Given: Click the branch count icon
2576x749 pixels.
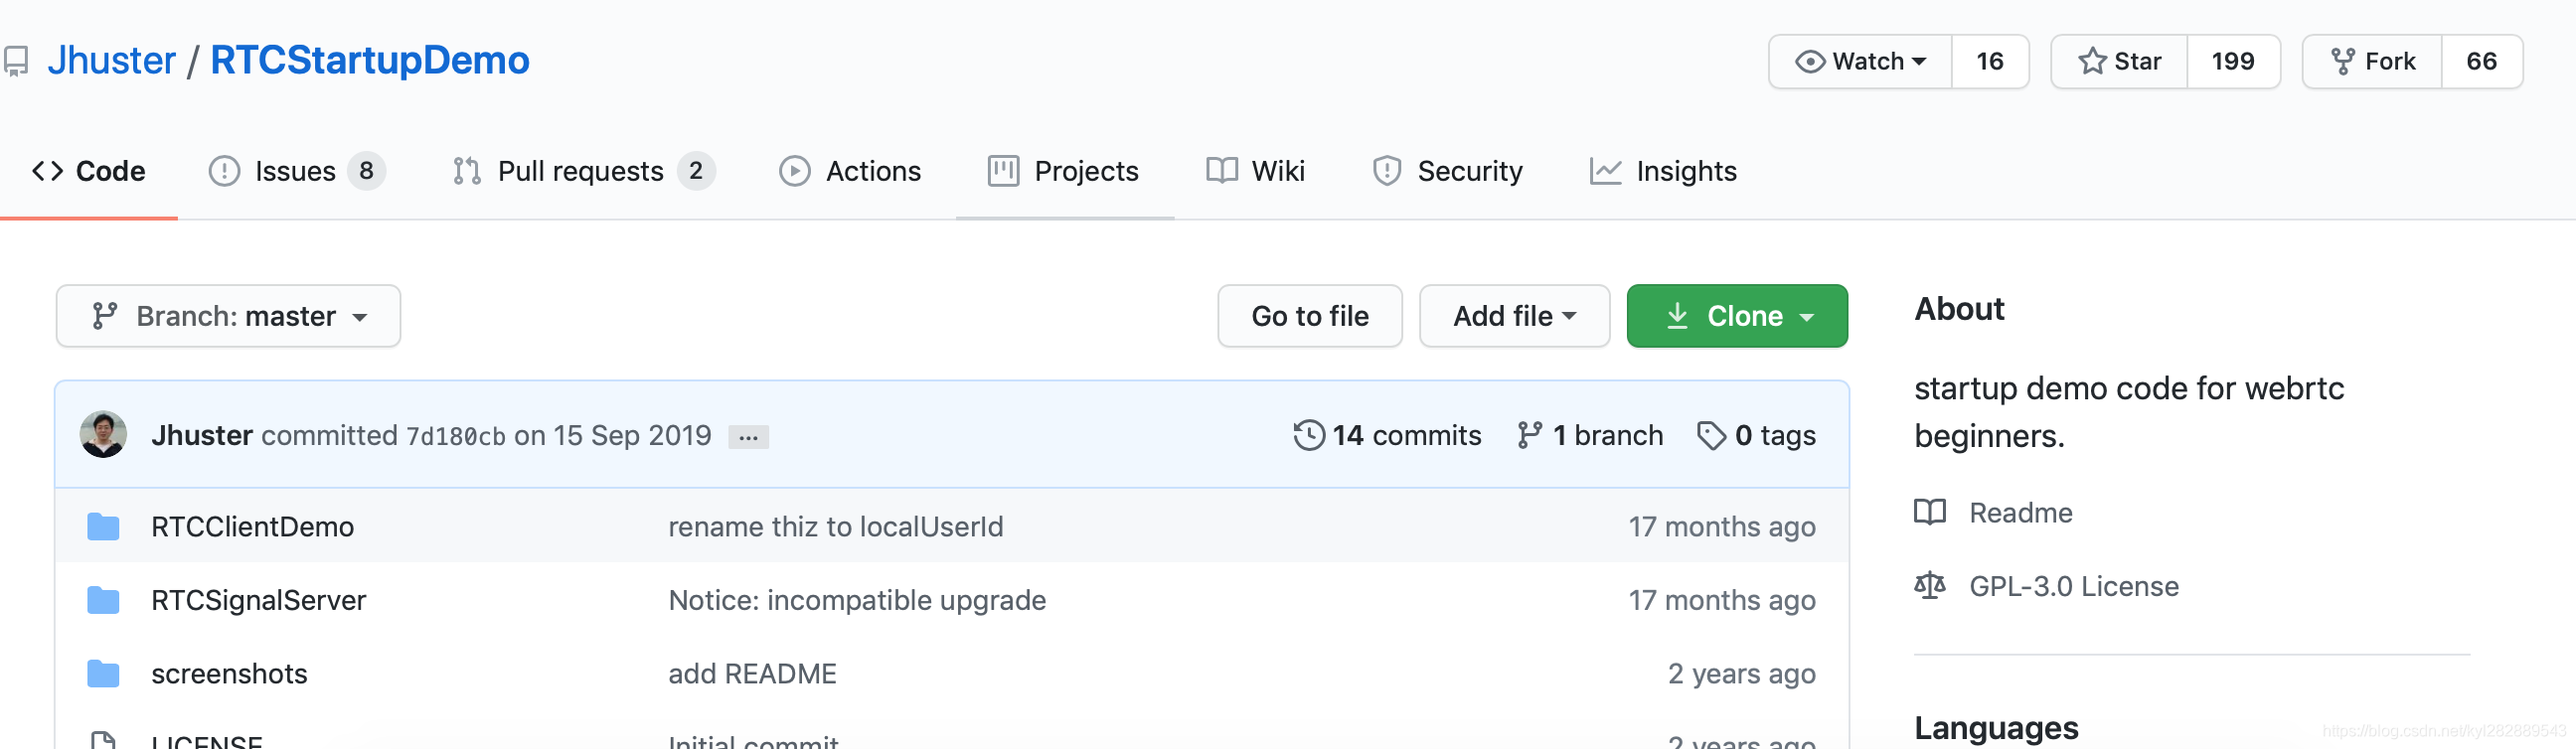Looking at the screenshot, I should click(x=1529, y=435).
